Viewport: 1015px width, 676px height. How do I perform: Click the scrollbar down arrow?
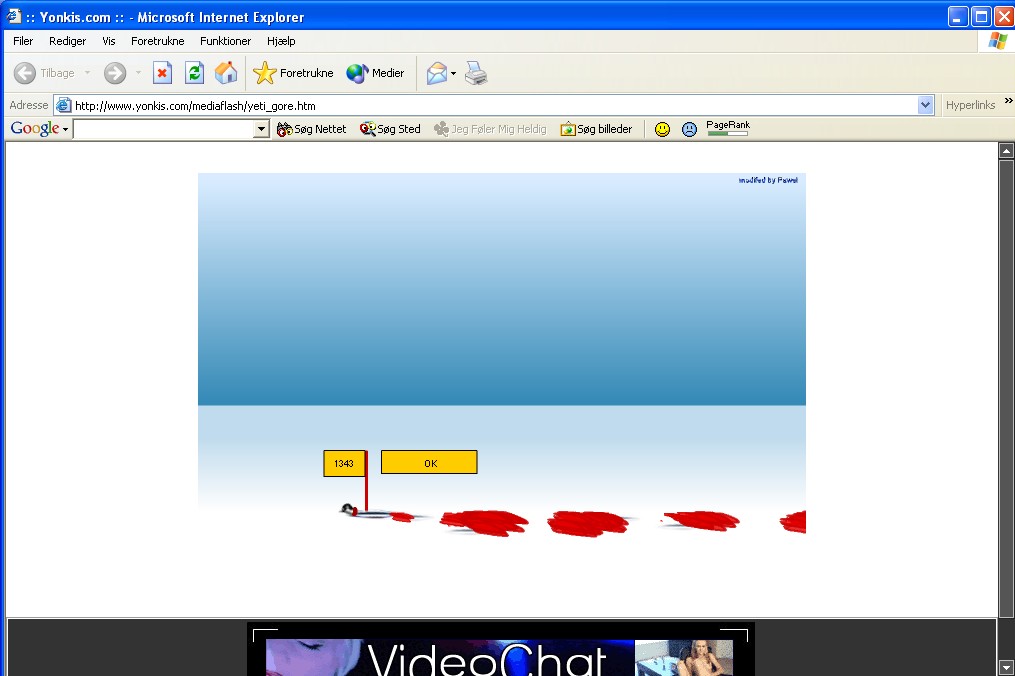point(1006,667)
